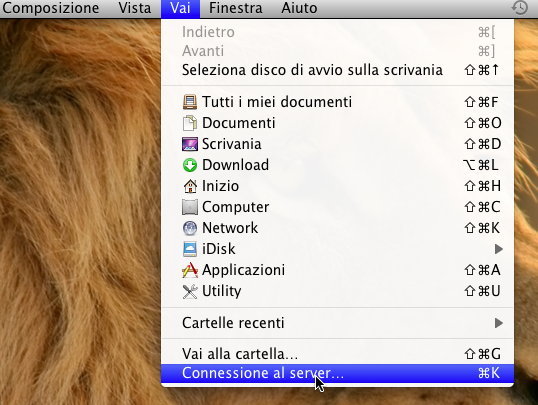Click the Scrivania desktop icon

pos(190,144)
